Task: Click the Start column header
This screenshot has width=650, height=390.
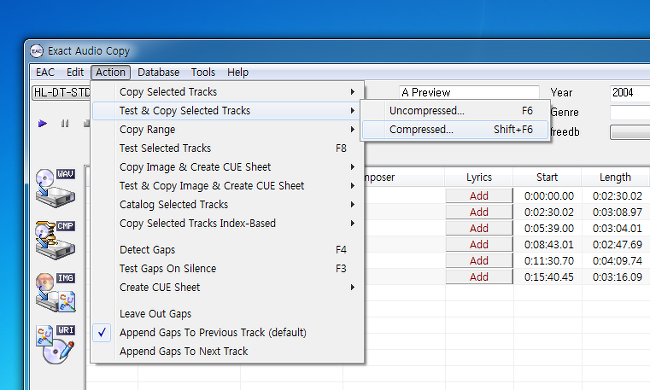Action: 547,177
